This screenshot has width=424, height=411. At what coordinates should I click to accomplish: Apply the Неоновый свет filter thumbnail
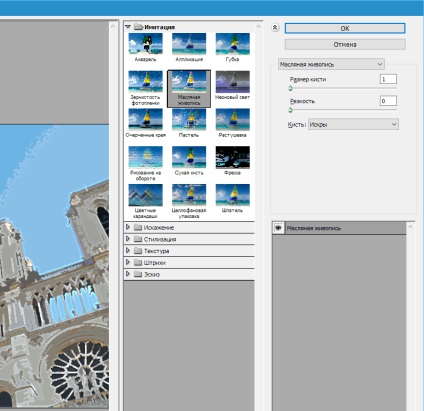(232, 82)
